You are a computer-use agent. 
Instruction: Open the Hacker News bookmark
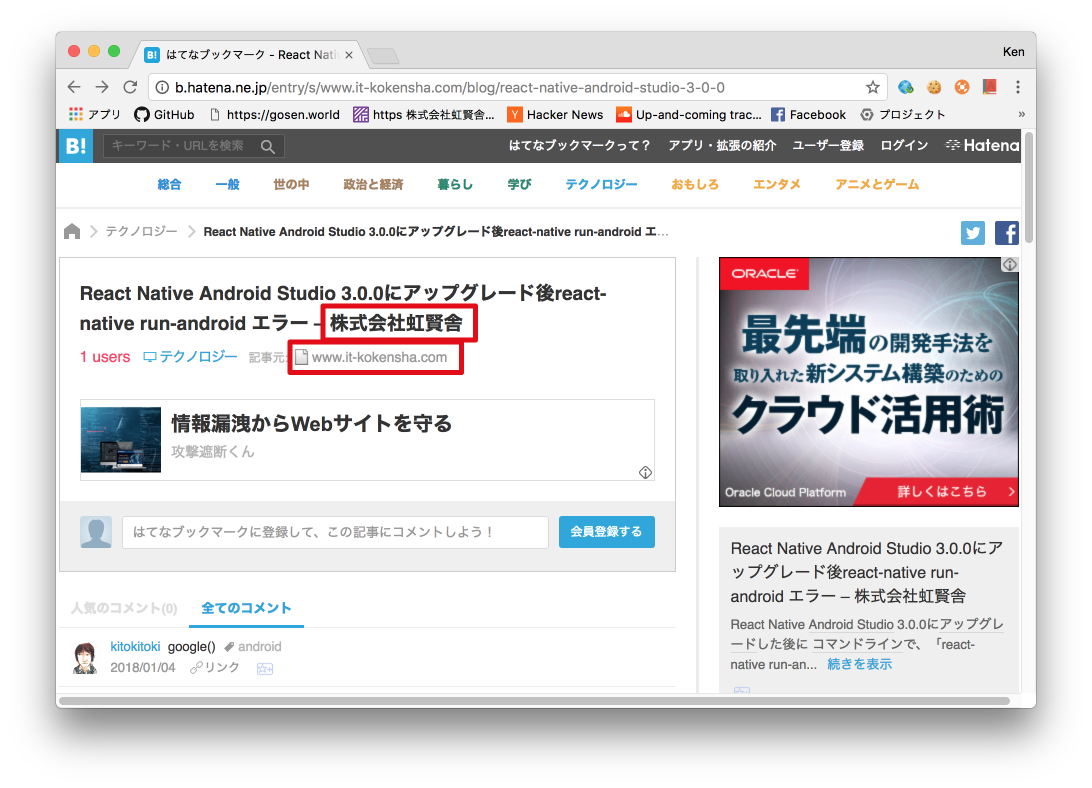click(x=555, y=114)
